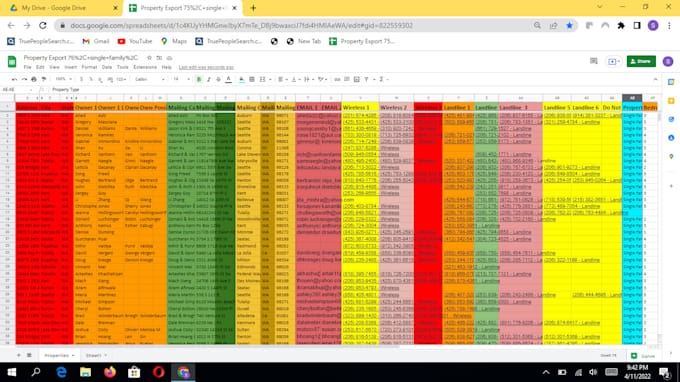
Task: Bookmark this page with the star icon
Action: tap(569, 26)
